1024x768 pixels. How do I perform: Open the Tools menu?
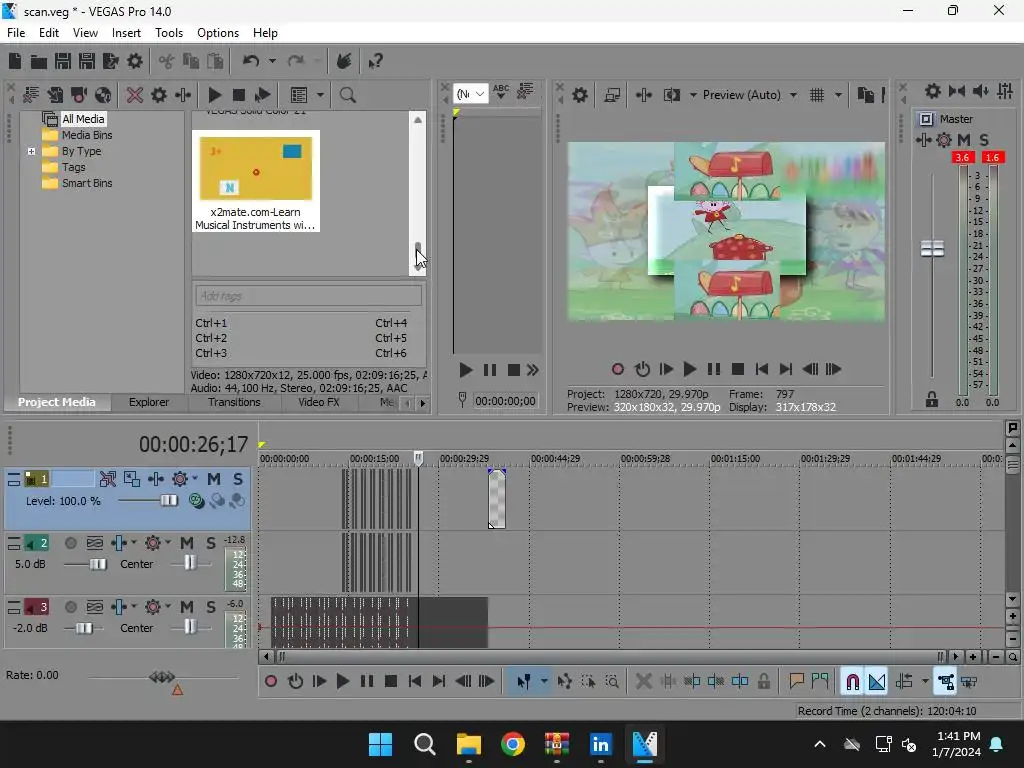168,33
